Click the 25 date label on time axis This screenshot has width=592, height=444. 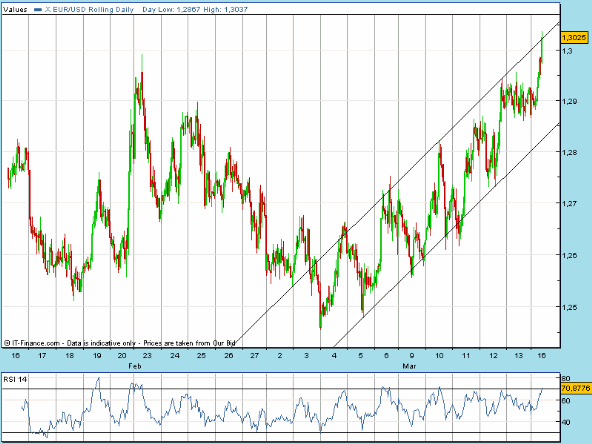[x=201, y=355]
